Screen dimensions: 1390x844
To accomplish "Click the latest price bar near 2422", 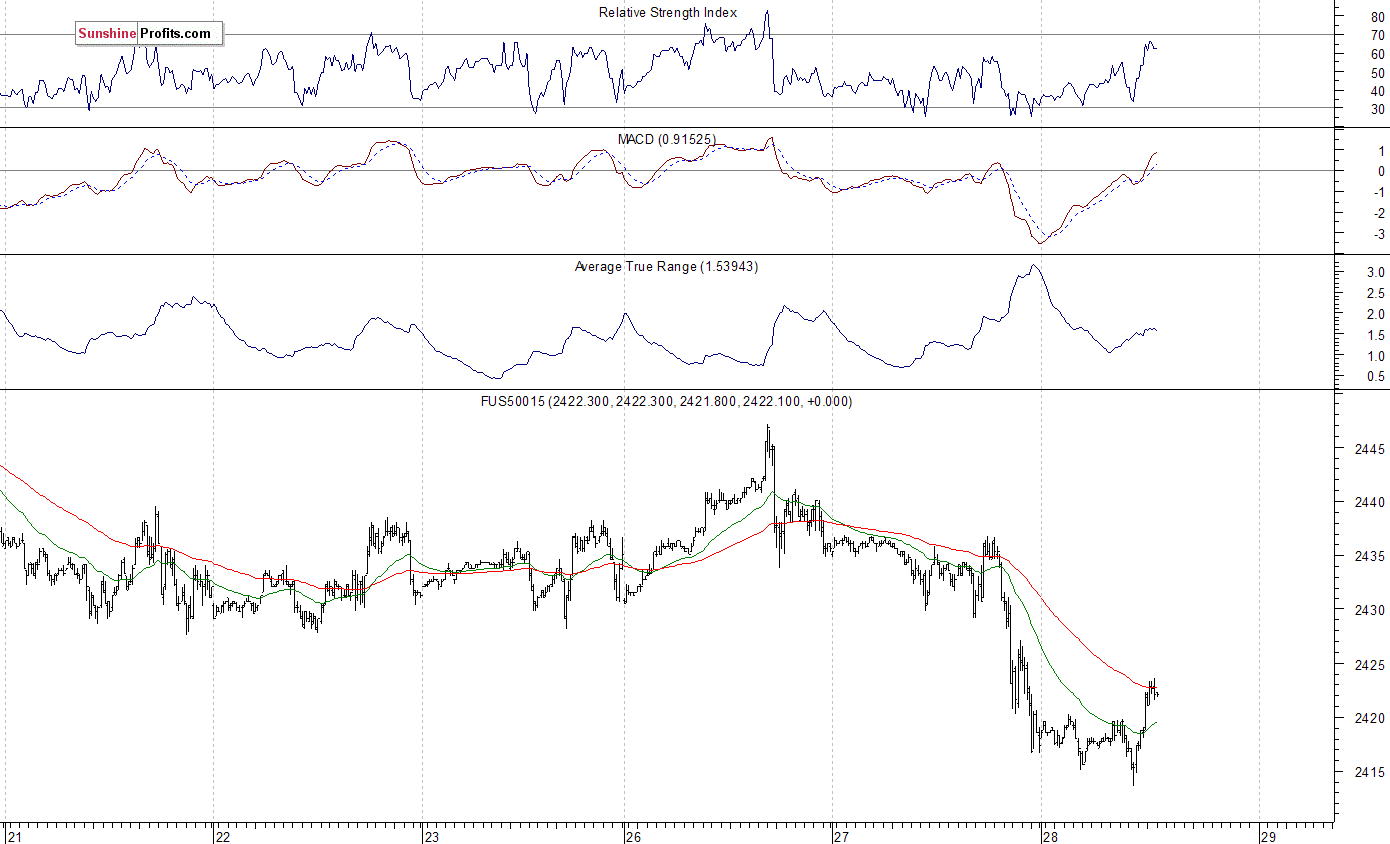I will [1156, 694].
